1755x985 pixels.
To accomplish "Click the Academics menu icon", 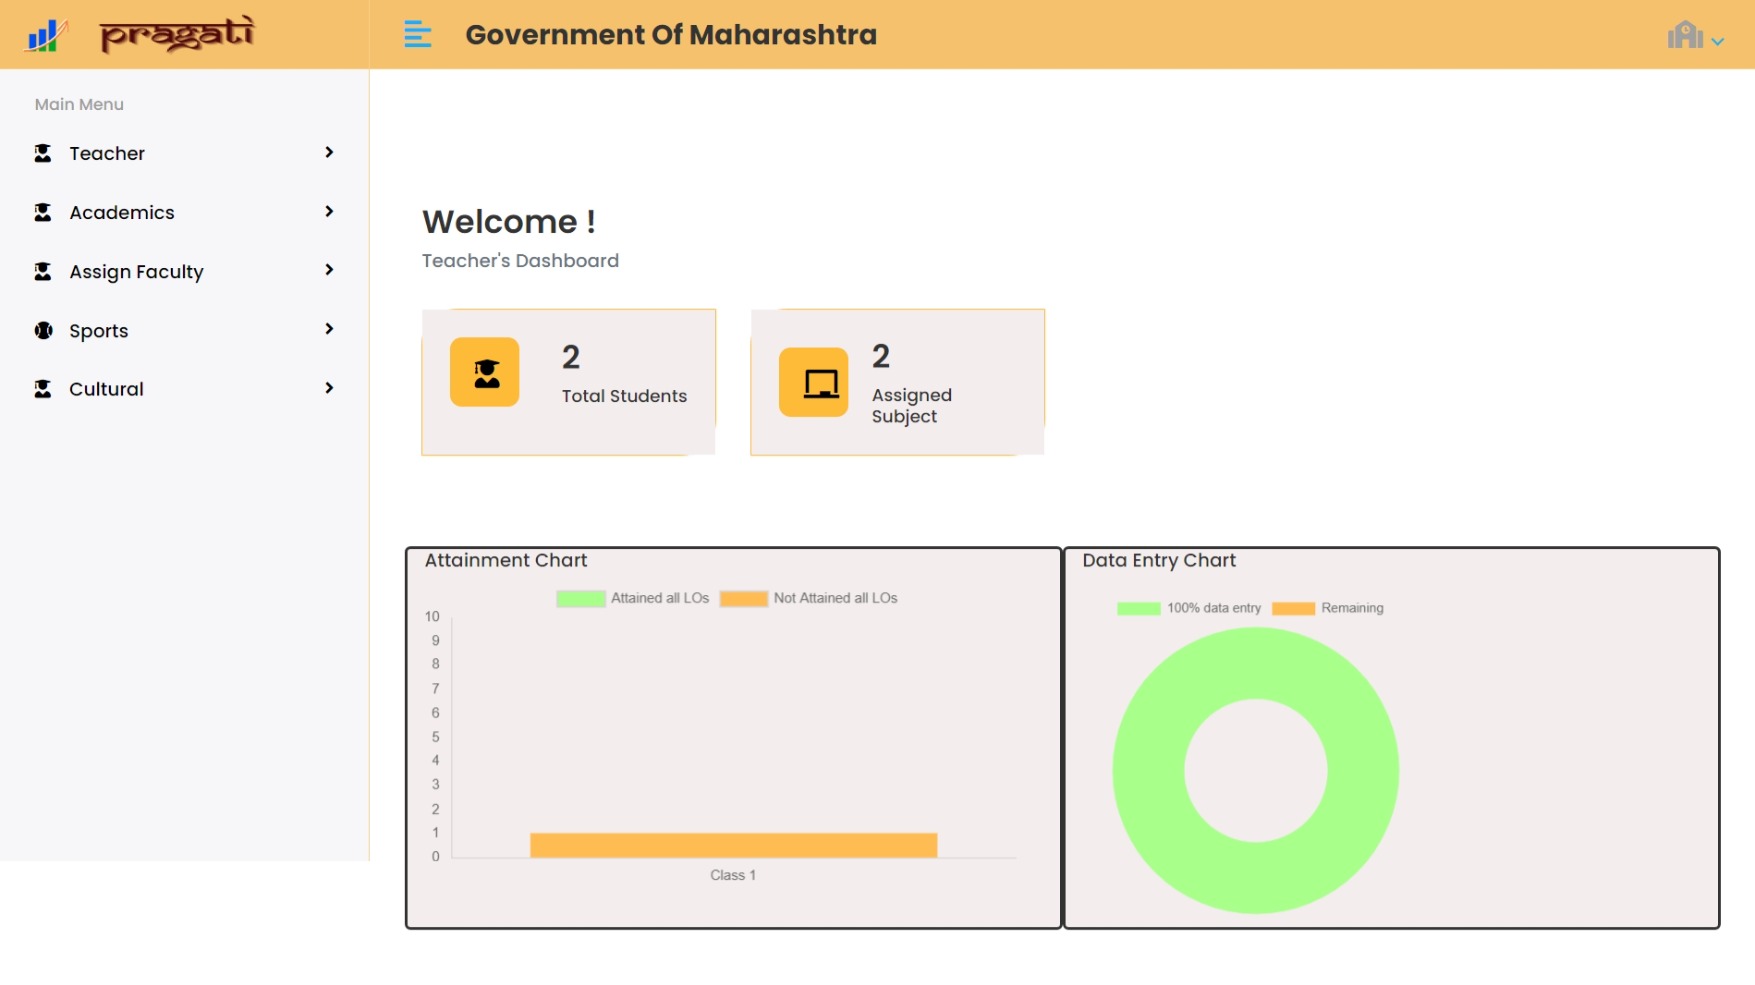I will pyautogui.click(x=43, y=212).
